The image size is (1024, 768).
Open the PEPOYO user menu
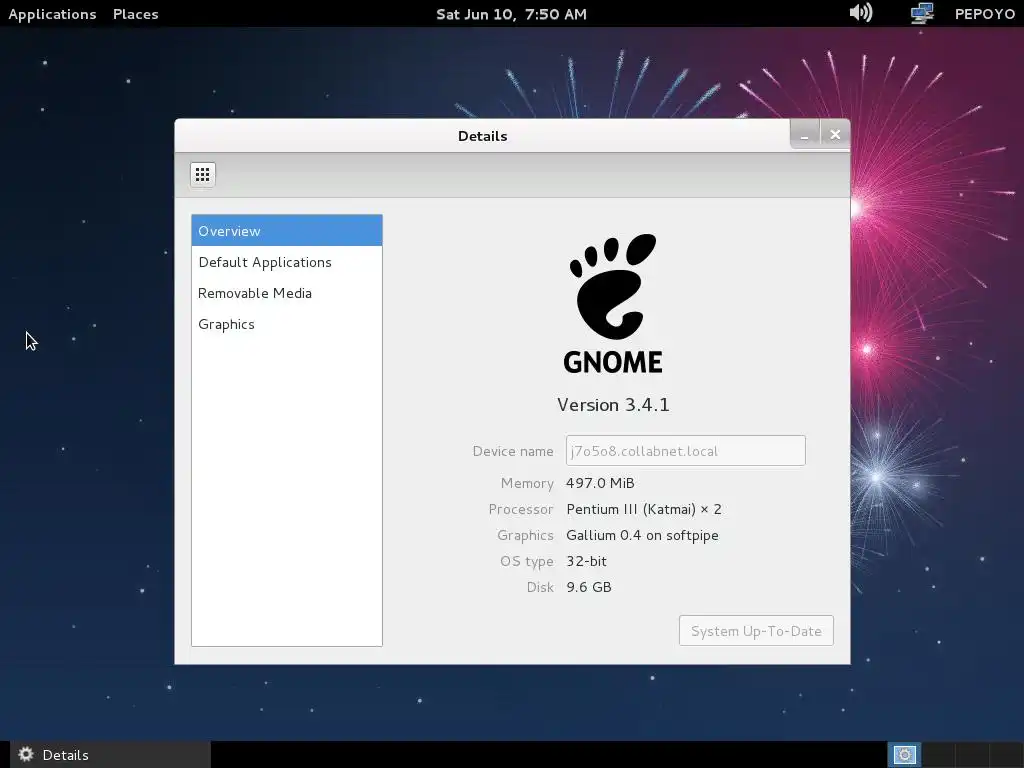click(985, 14)
